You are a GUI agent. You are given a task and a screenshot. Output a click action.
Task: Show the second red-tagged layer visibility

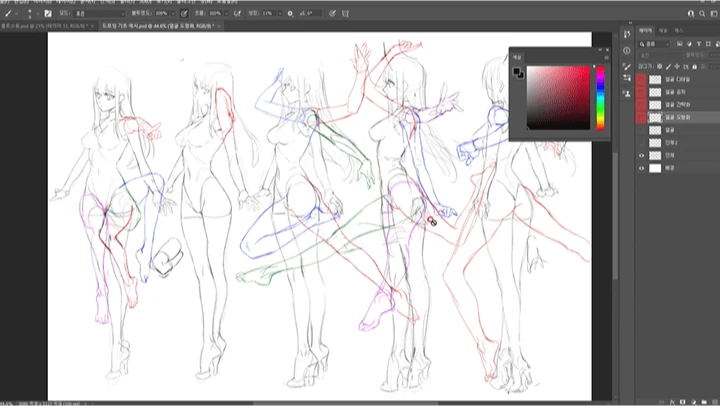tap(641, 92)
